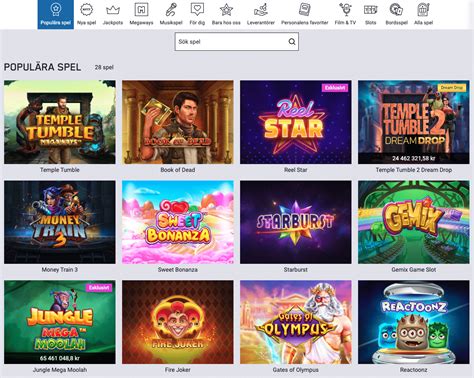The height and width of the screenshot is (378, 474).
Task: Open the Temple Tumble Megaways thumbnail
Action: 60,122
